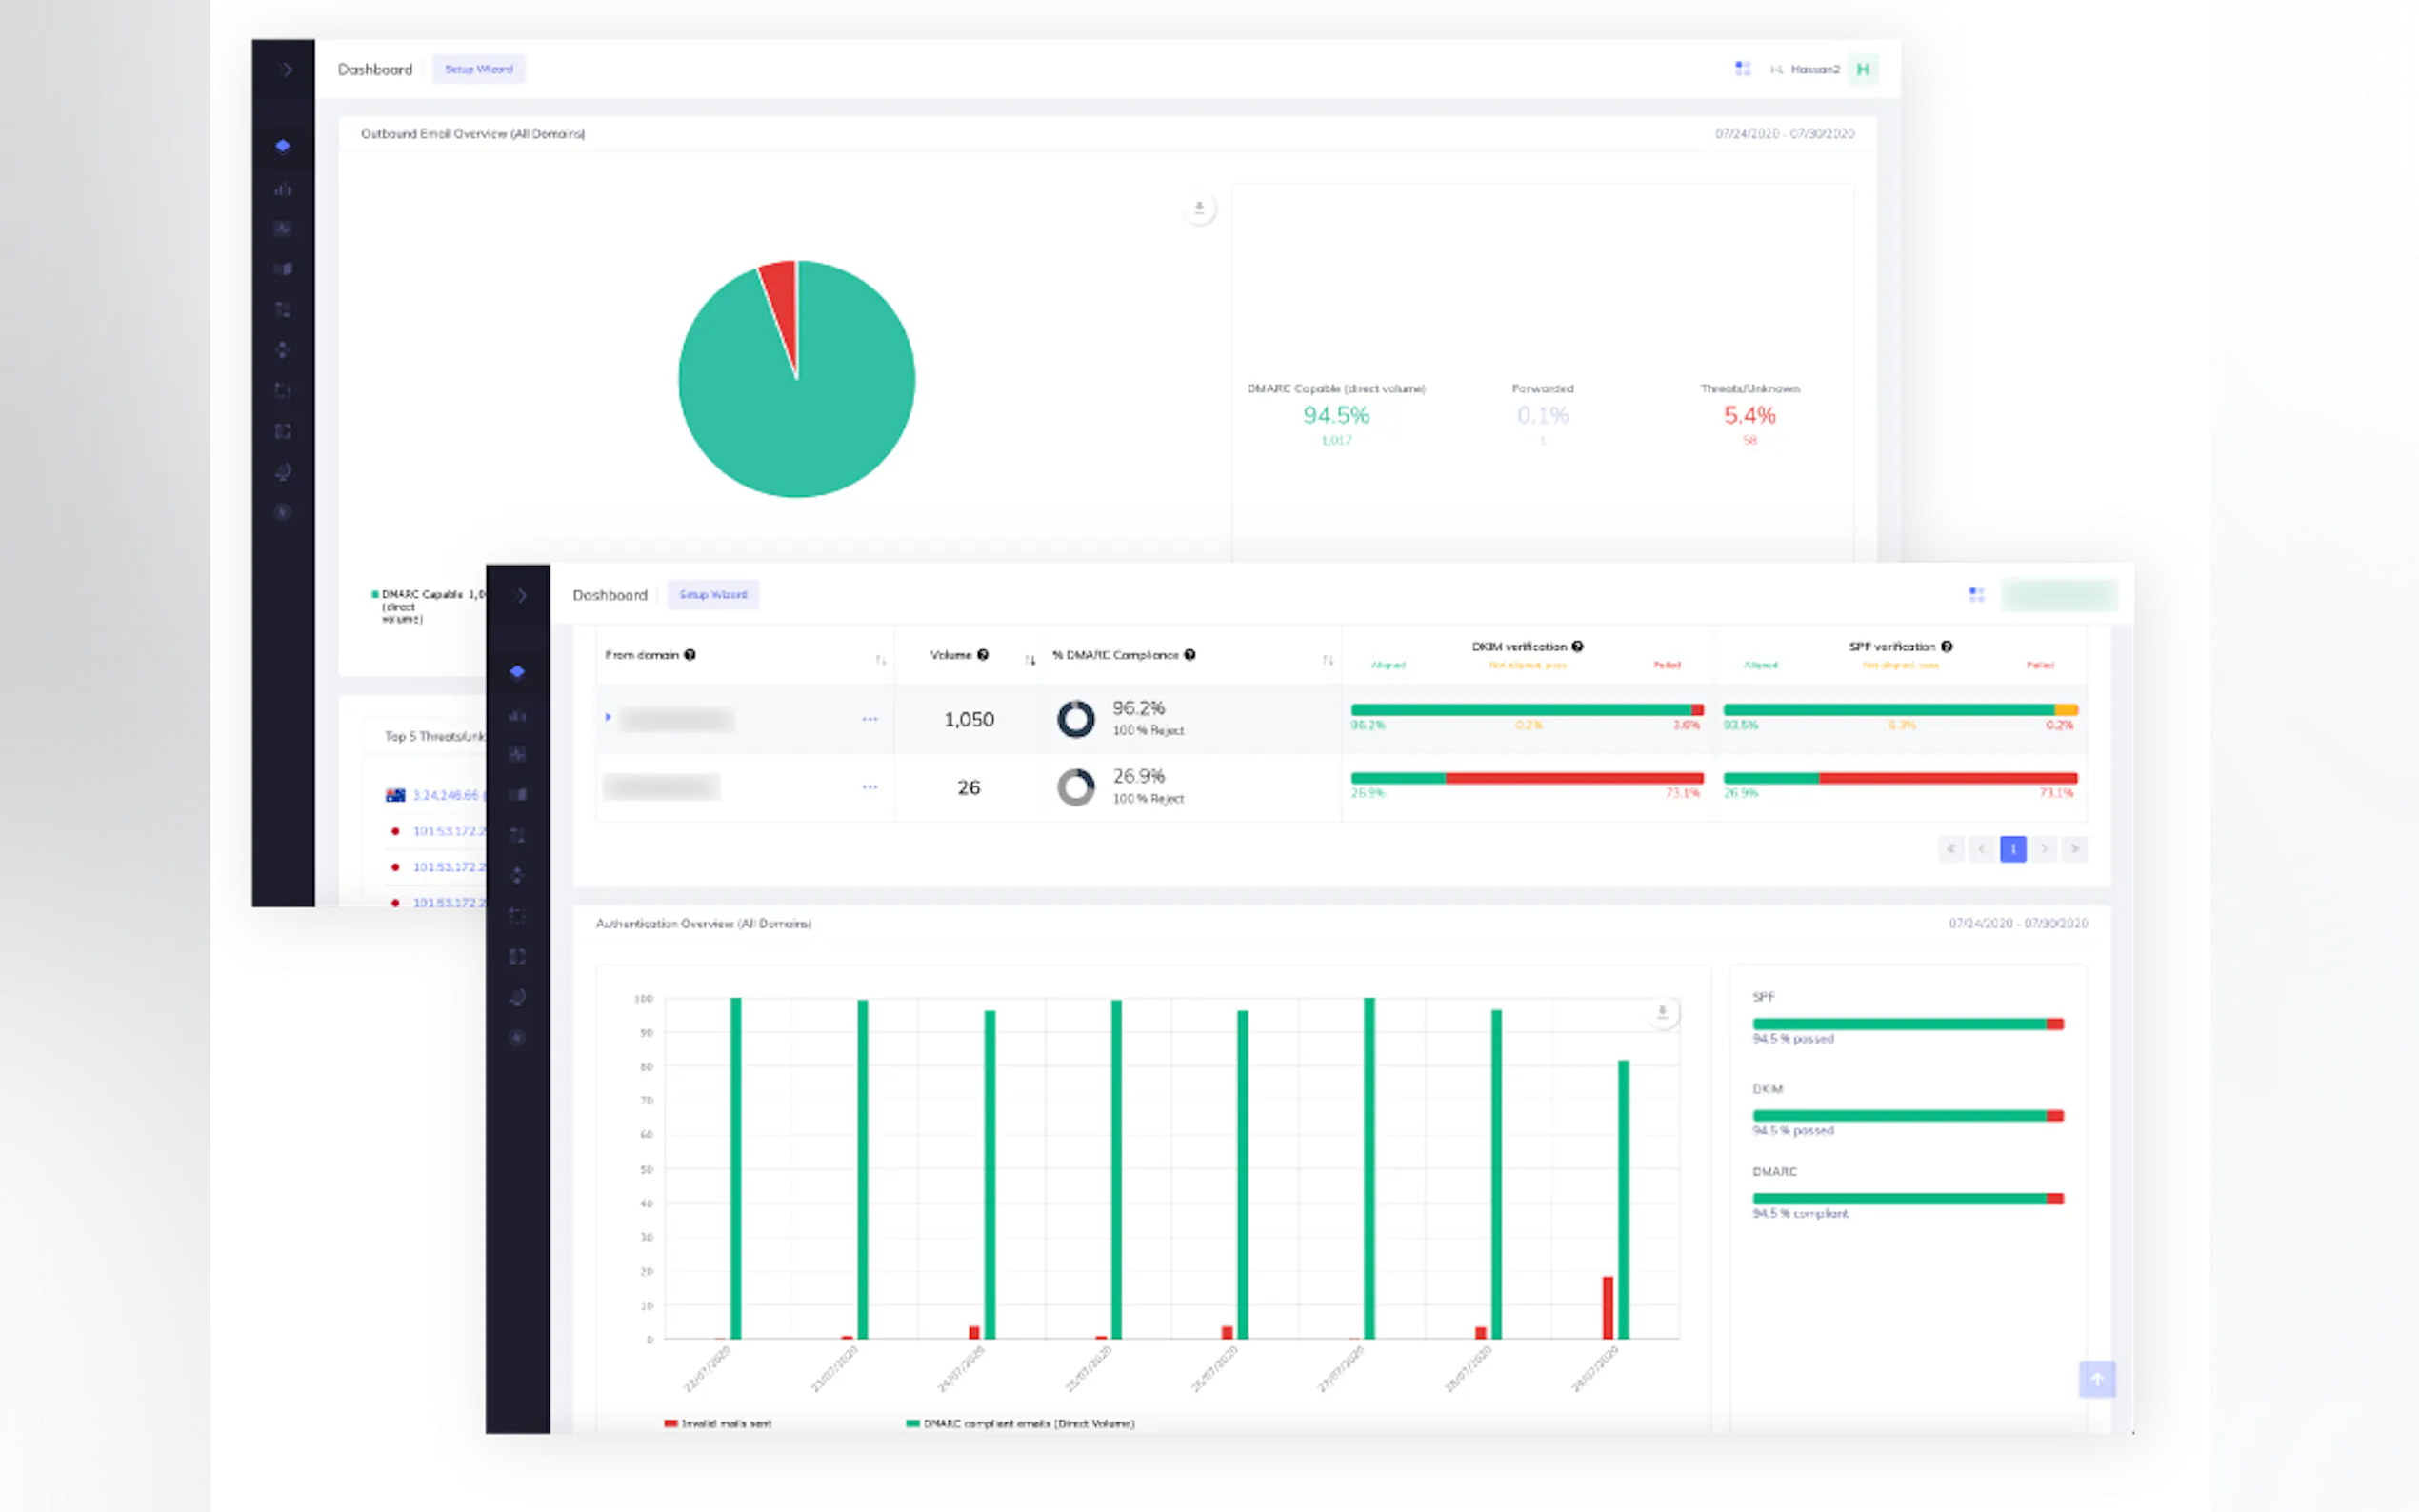
Task: Download the Authentication Overview bar chart
Action: click(x=1662, y=1013)
